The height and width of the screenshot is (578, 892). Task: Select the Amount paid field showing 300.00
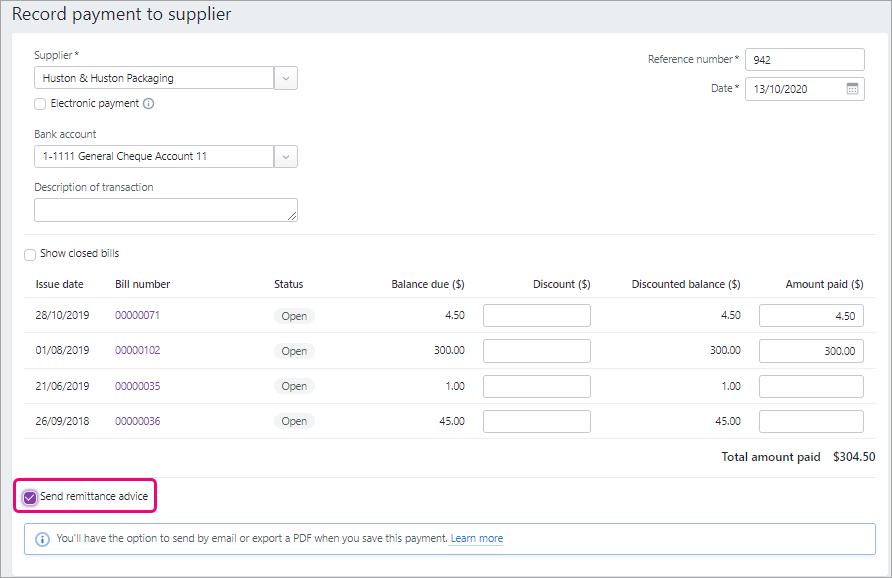coord(810,351)
